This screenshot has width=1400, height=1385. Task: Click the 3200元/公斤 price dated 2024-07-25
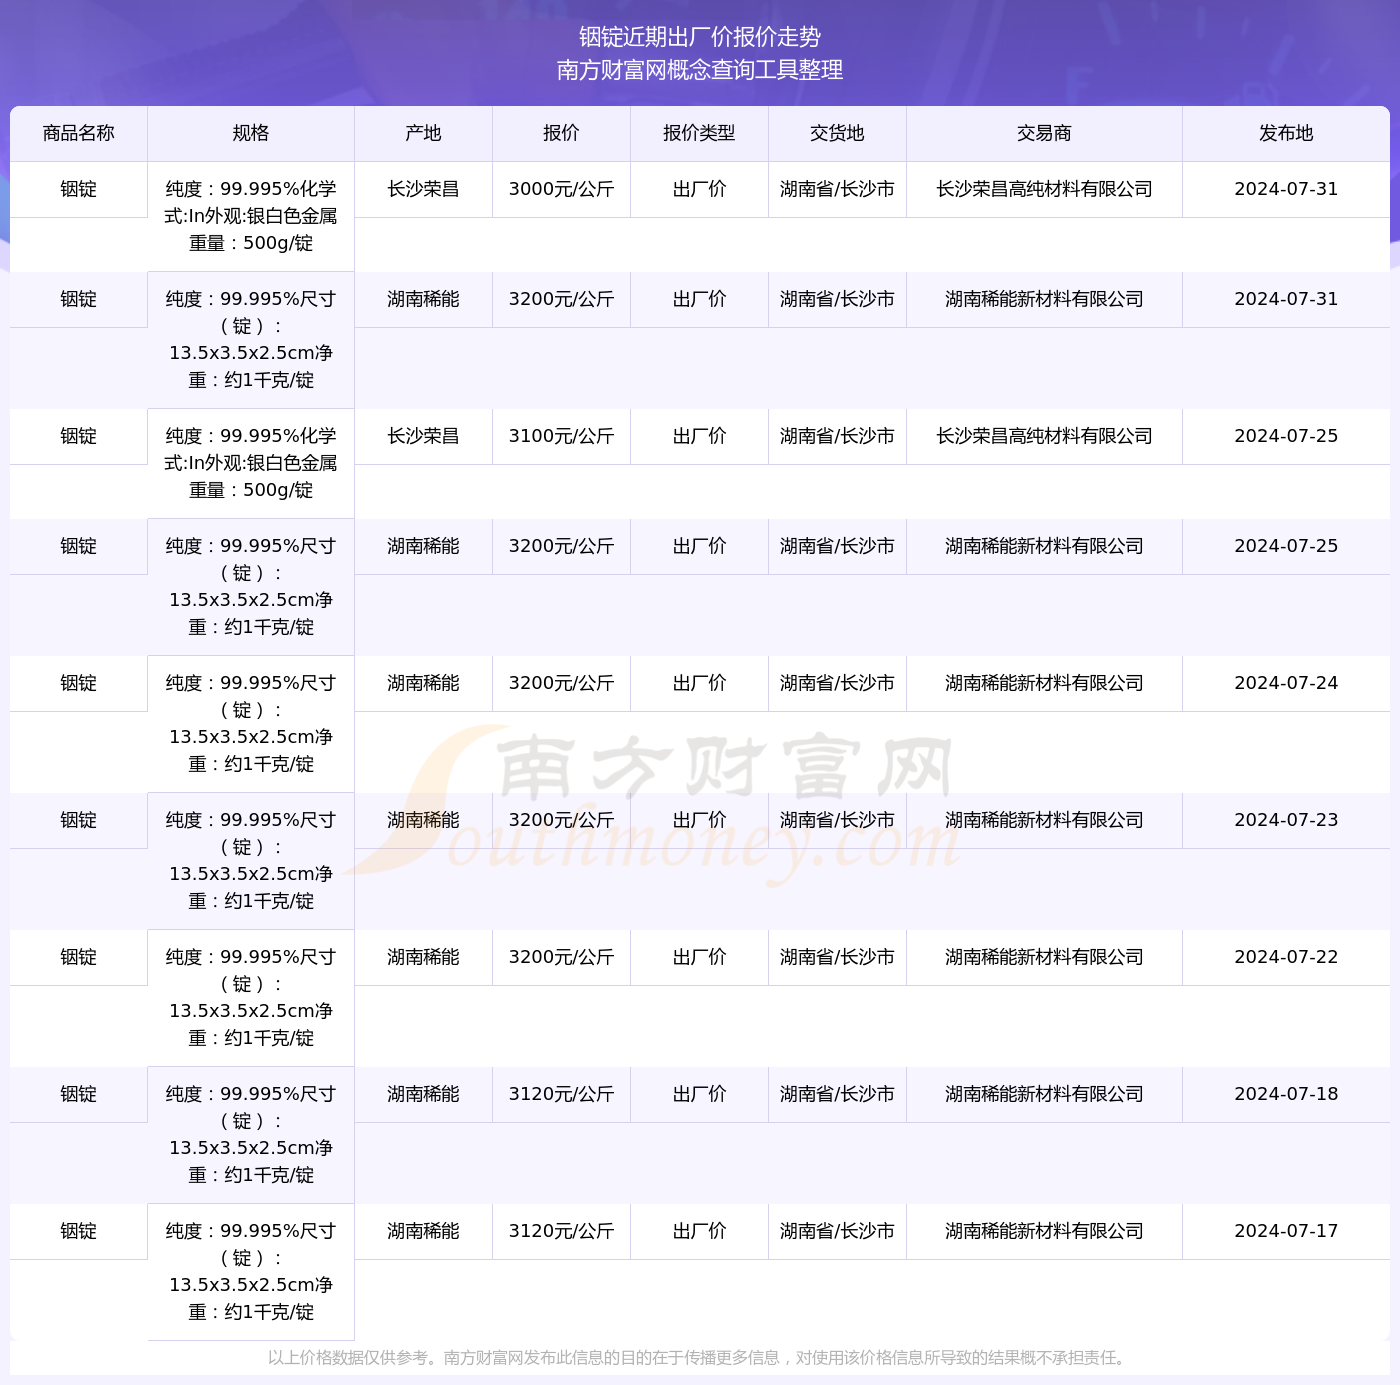pos(562,546)
